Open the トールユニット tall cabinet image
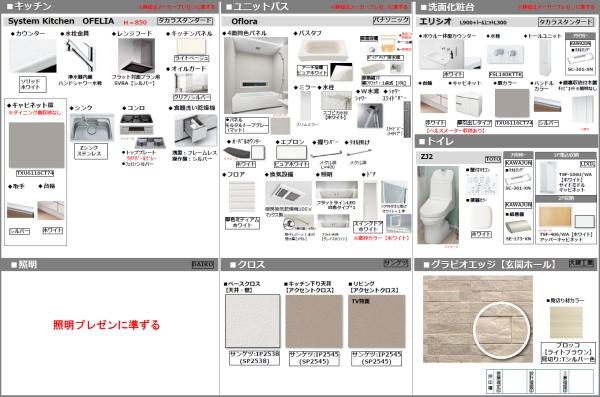This screenshot has height=397, width=600. (544, 57)
